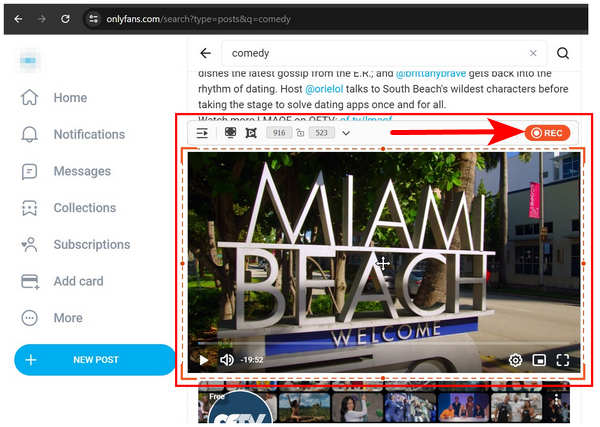Open video quality settings gear
600x427 pixels.
click(x=515, y=360)
